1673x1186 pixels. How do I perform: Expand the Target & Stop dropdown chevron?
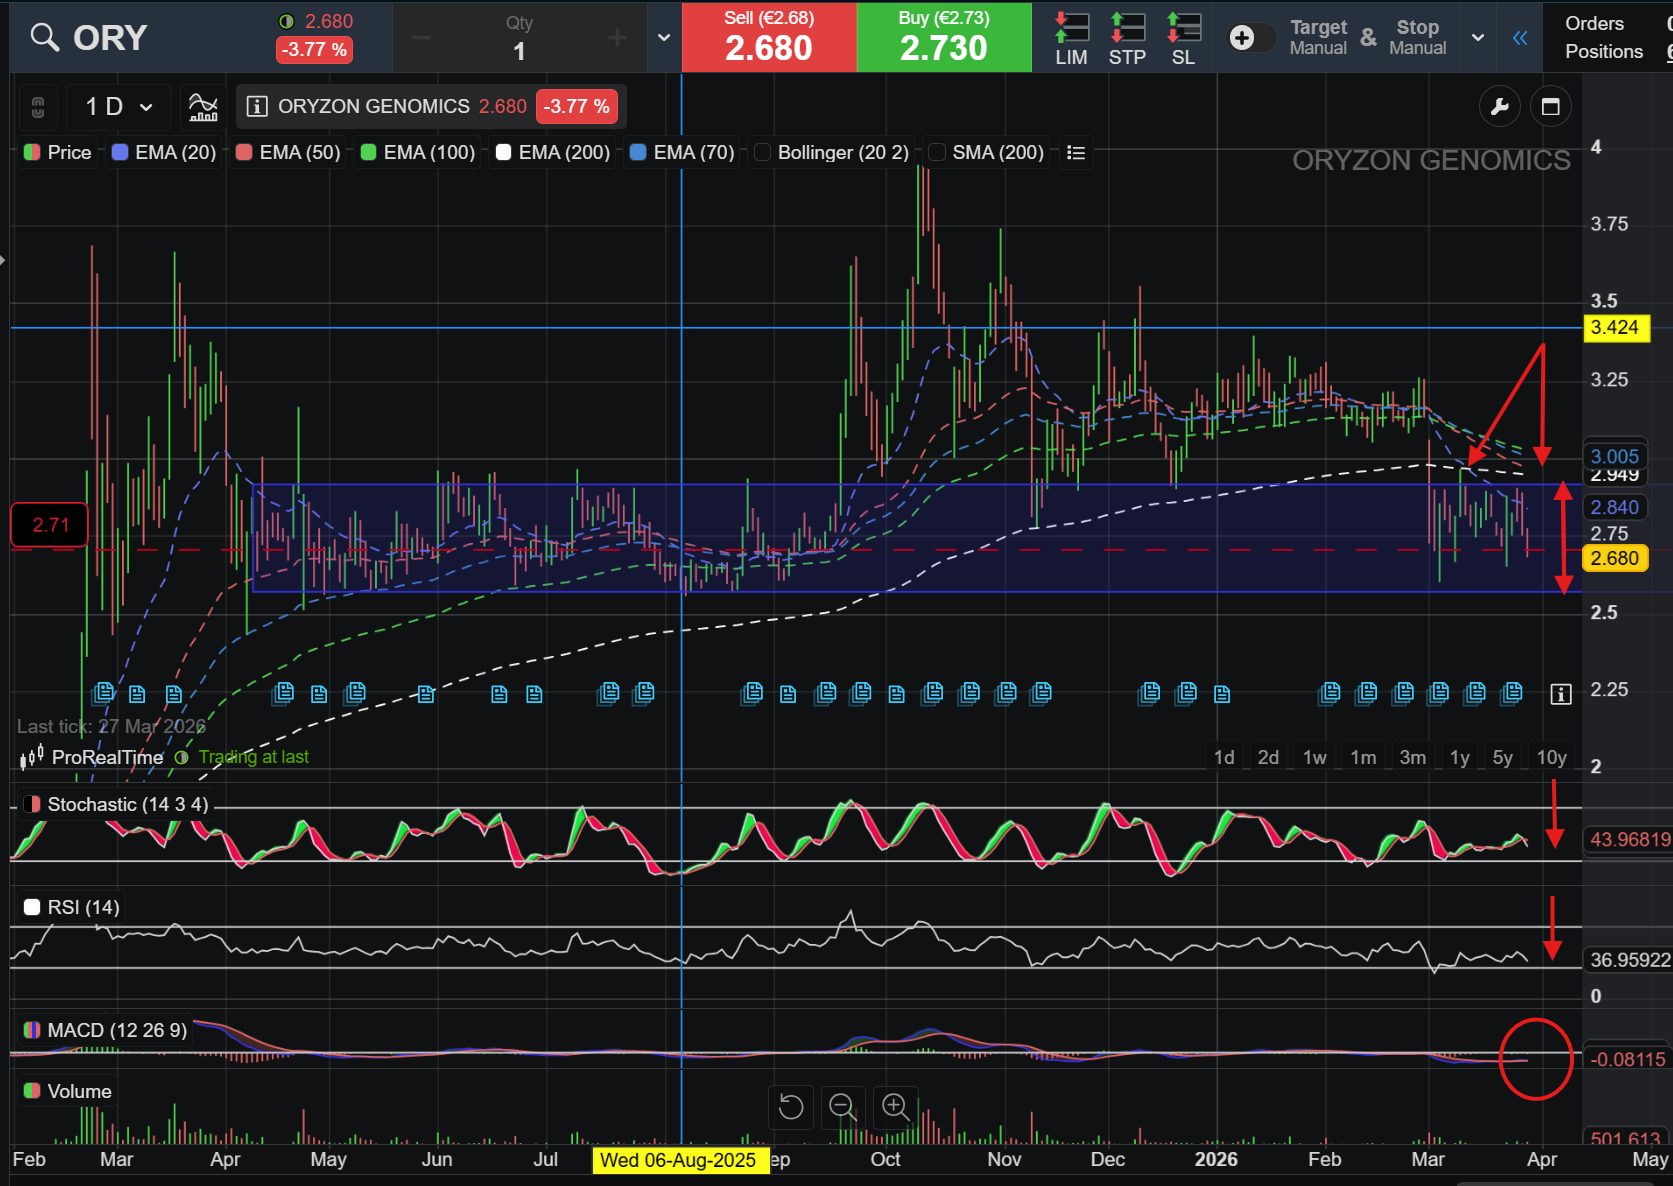(1477, 38)
